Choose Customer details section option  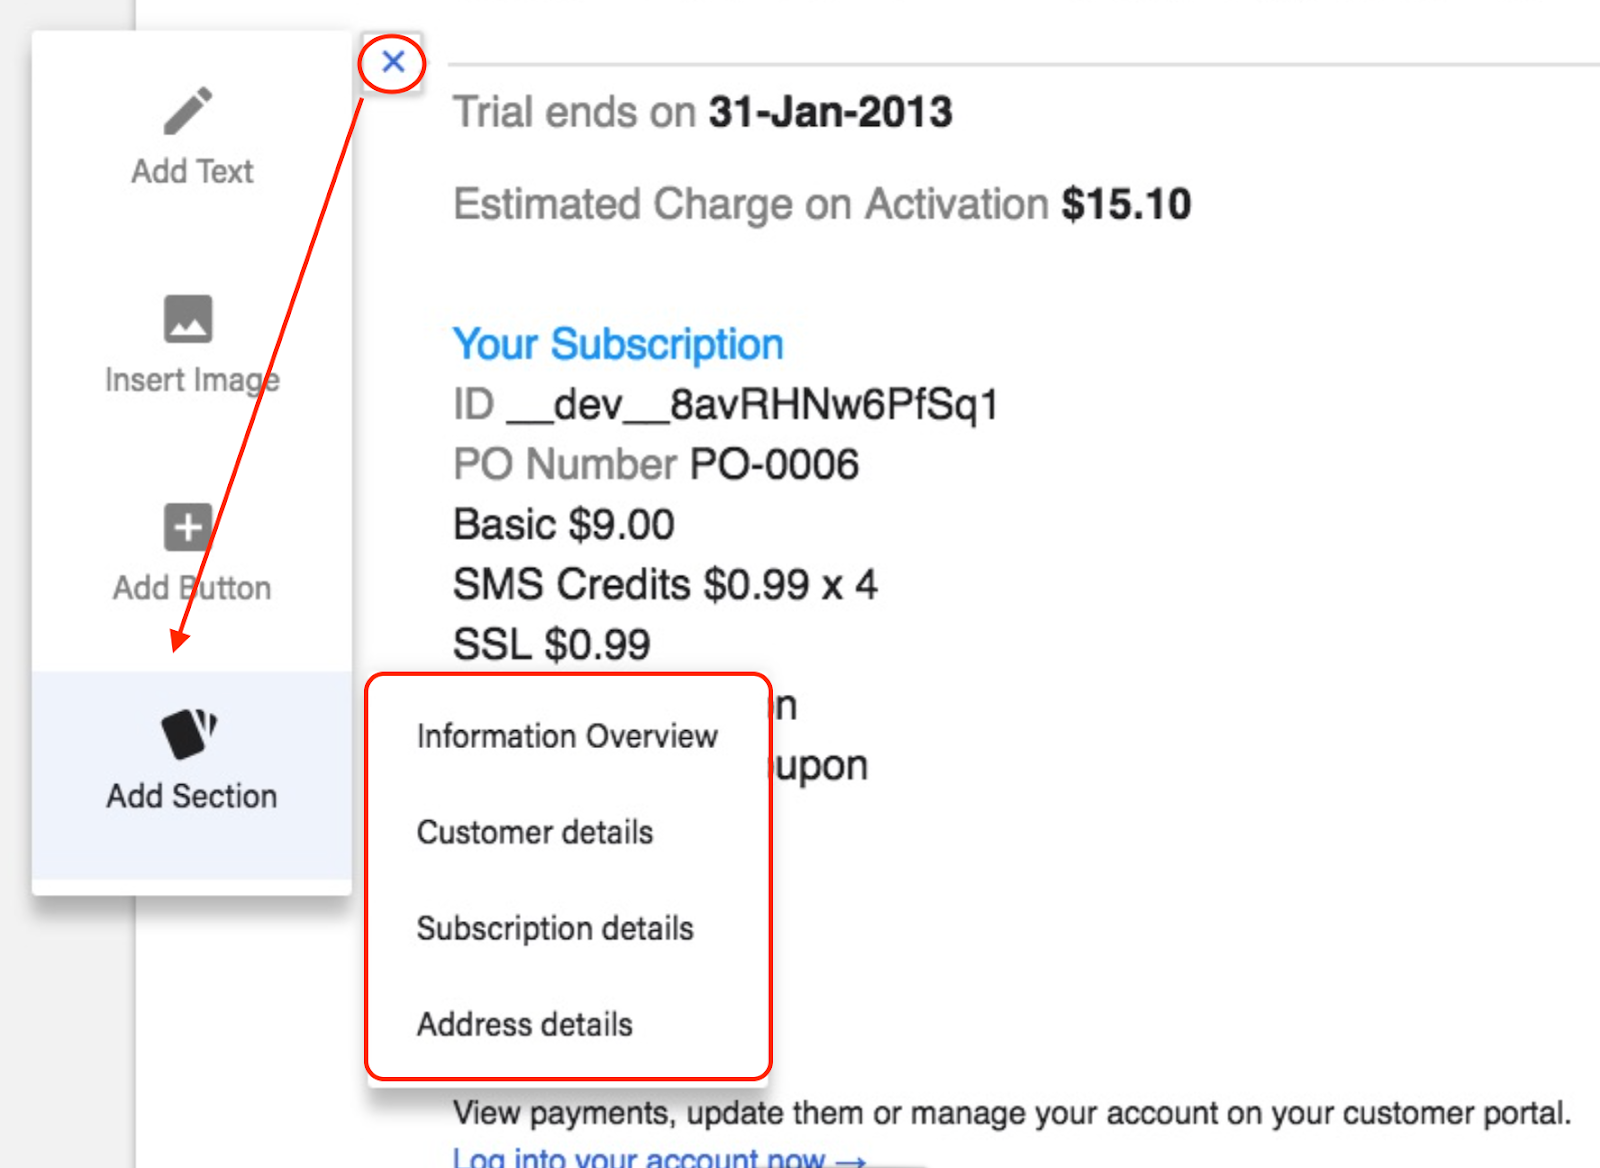pos(535,833)
